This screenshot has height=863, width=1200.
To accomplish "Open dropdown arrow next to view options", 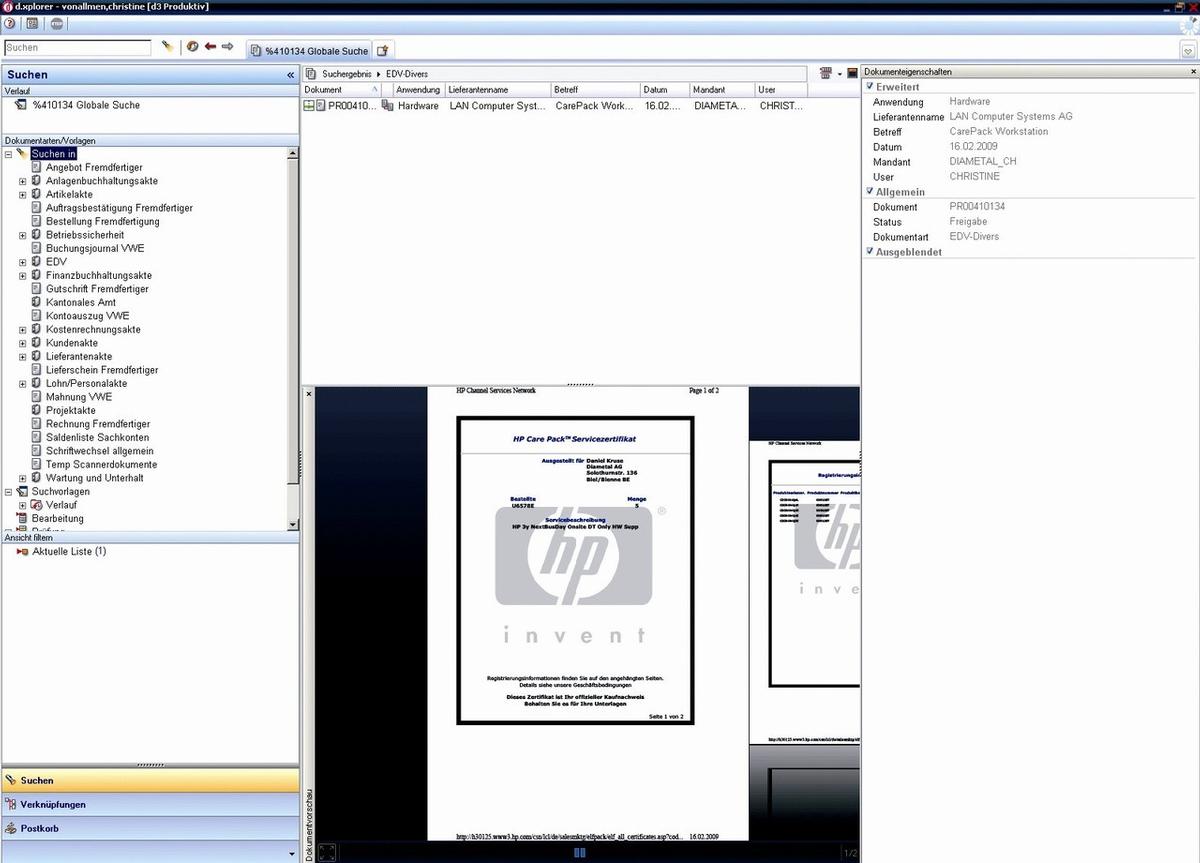I will (x=839, y=74).
